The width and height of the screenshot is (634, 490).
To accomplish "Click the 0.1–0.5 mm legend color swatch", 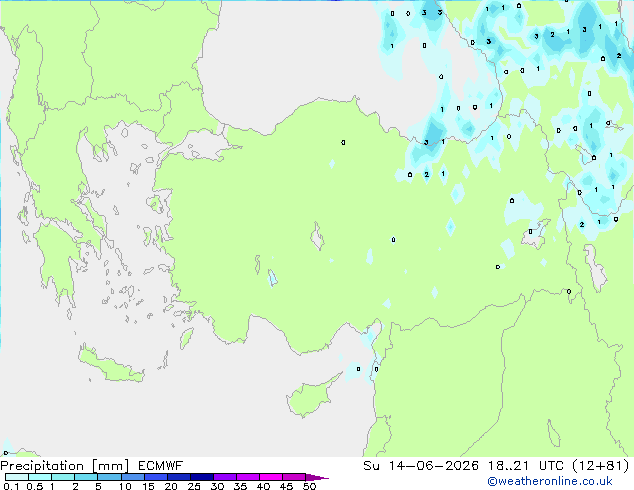I will point(17,477).
